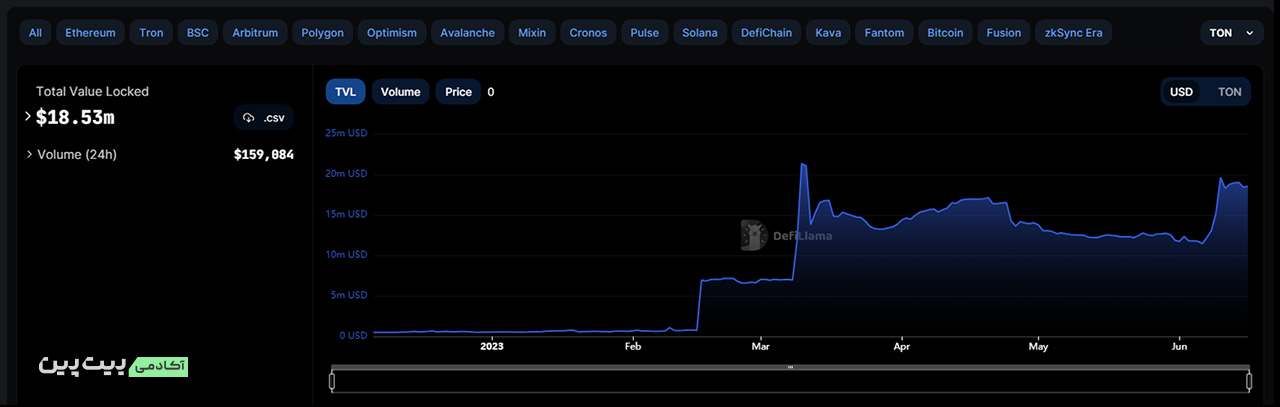Click the 2023 label on time axis

[x=492, y=347]
